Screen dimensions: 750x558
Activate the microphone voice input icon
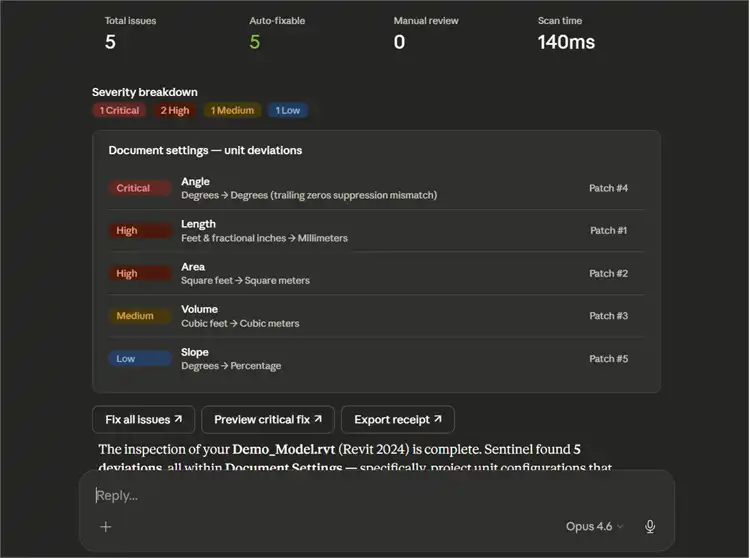(650, 526)
